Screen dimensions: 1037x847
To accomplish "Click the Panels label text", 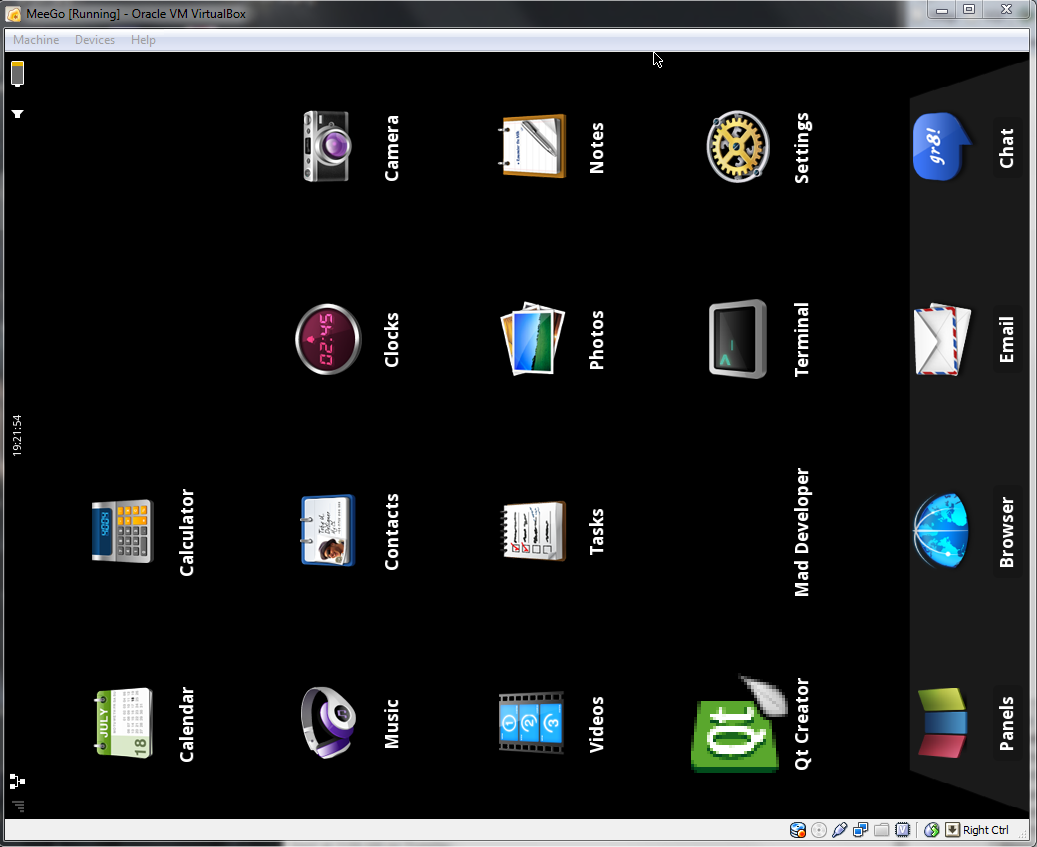I will click(x=1007, y=723).
